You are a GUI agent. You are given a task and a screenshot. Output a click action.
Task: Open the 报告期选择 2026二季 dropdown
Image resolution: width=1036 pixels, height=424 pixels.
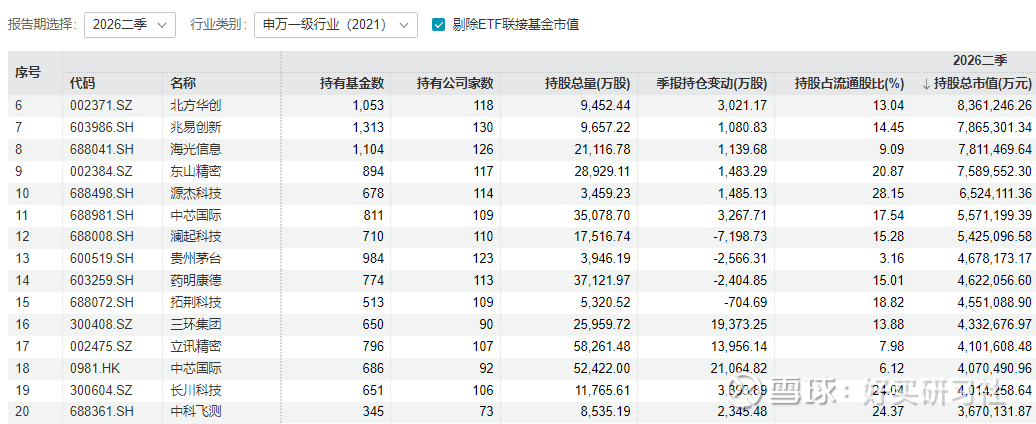[x=130, y=25]
